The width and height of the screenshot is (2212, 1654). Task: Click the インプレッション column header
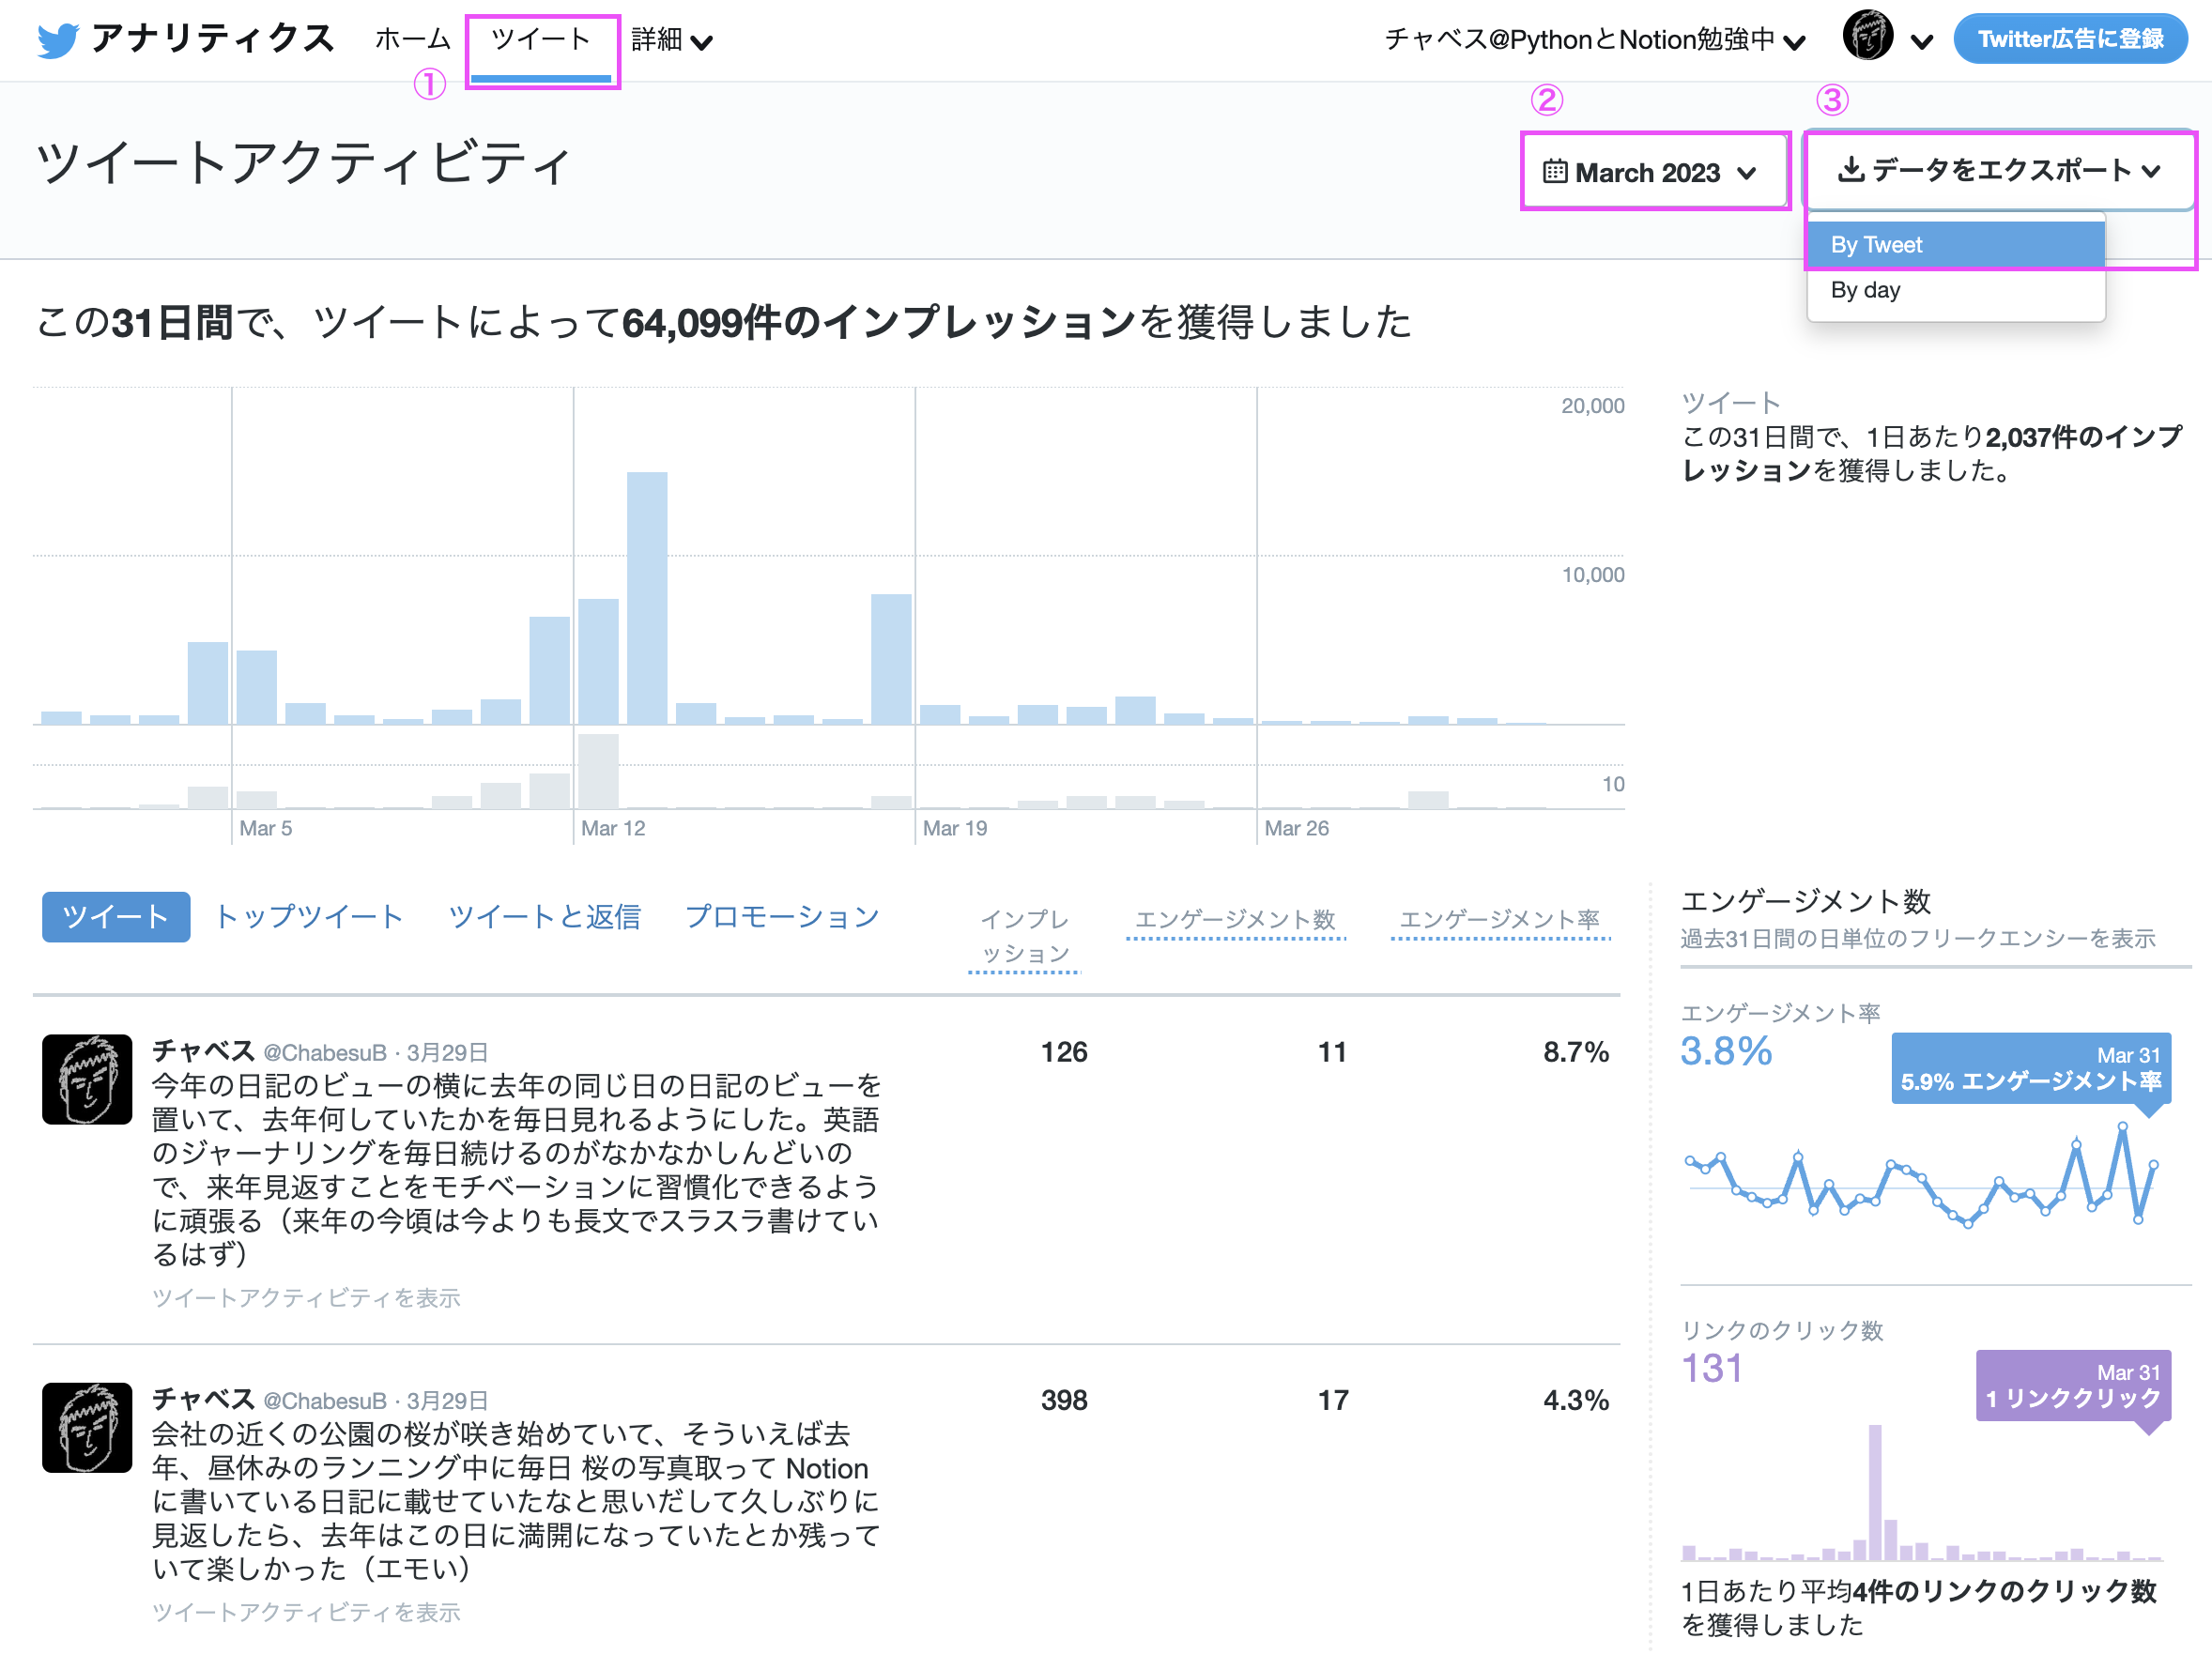tap(1025, 936)
